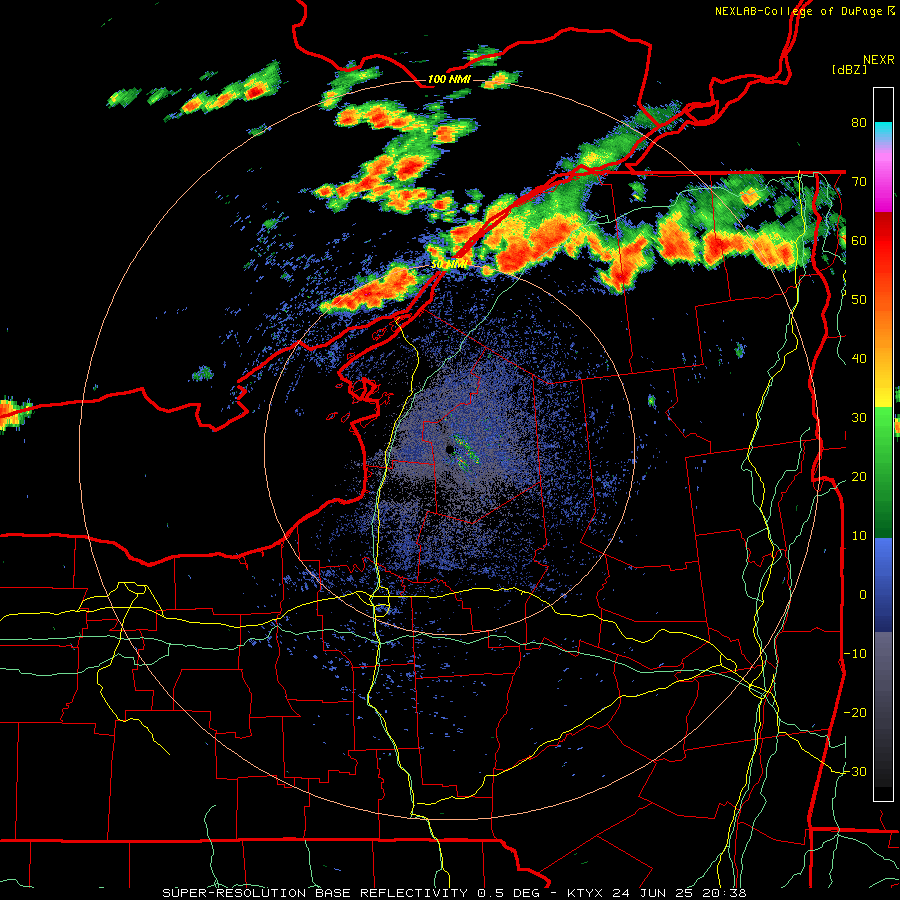The width and height of the screenshot is (900, 900).
Task: Click the 50 NMI range ring label
Action: point(449,265)
